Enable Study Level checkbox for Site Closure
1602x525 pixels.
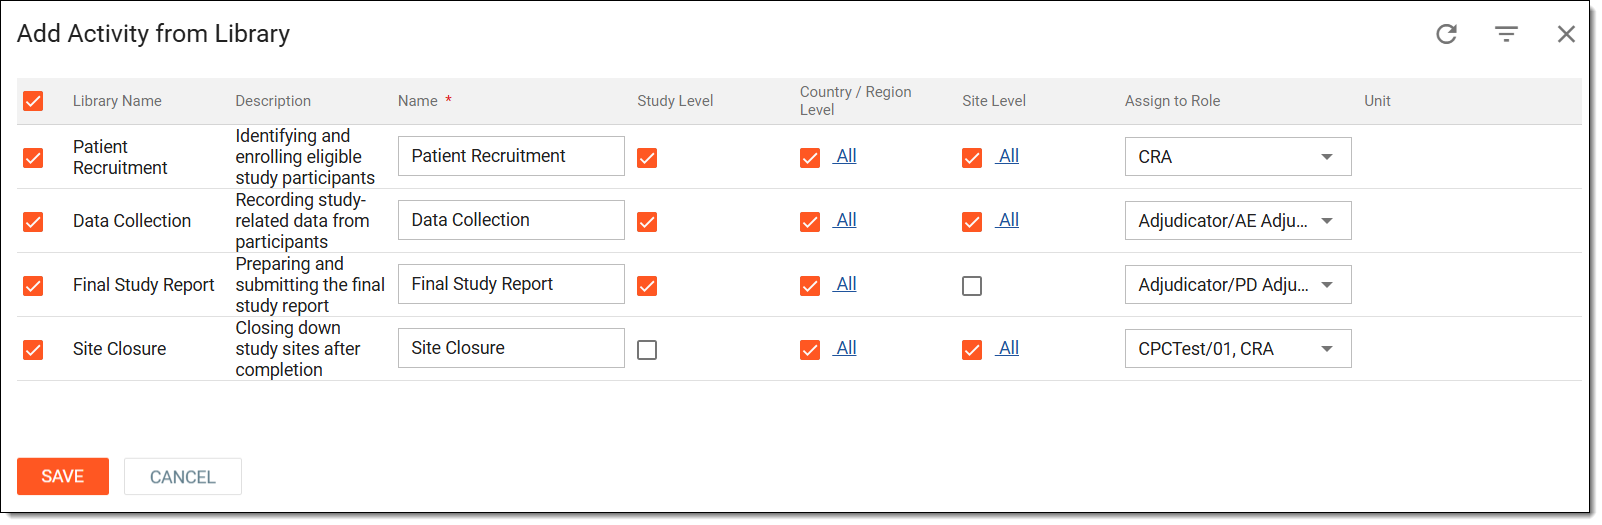647,350
